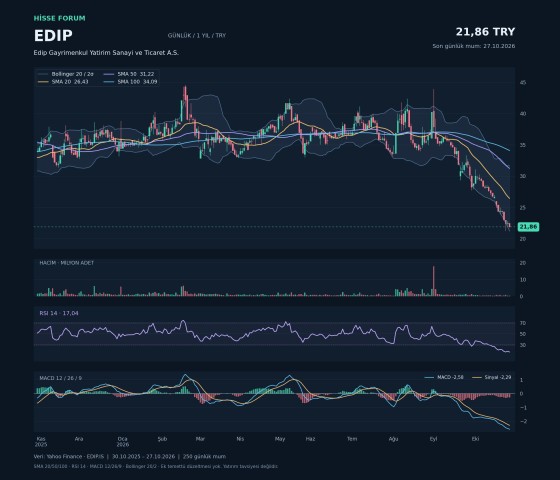The height and width of the screenshot is (480, 560).
Task: Click the Sinyal -2,29 legend entry
Action: click(x=492, y=377)
